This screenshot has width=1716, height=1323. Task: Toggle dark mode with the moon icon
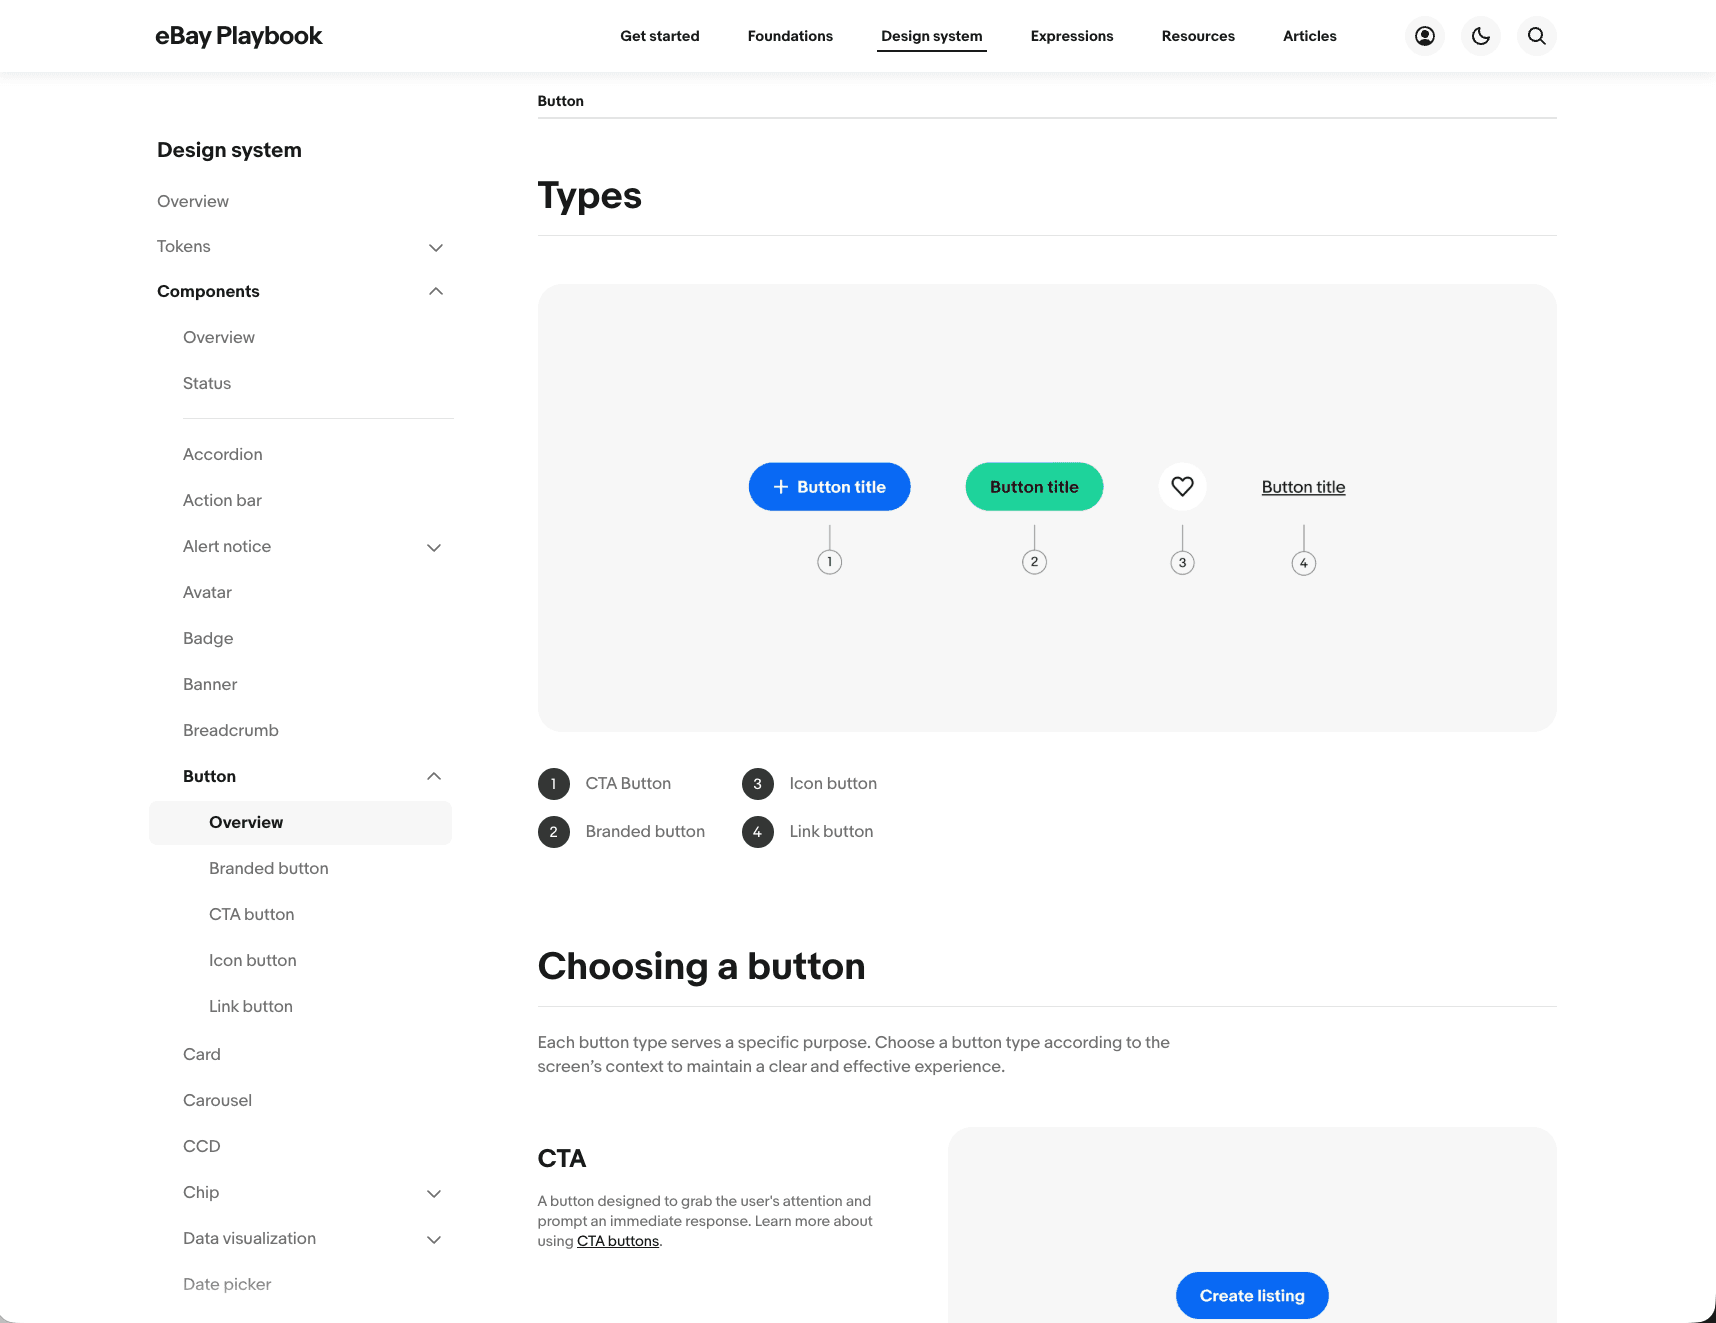pyautogui.click(x=1481, y=36)
